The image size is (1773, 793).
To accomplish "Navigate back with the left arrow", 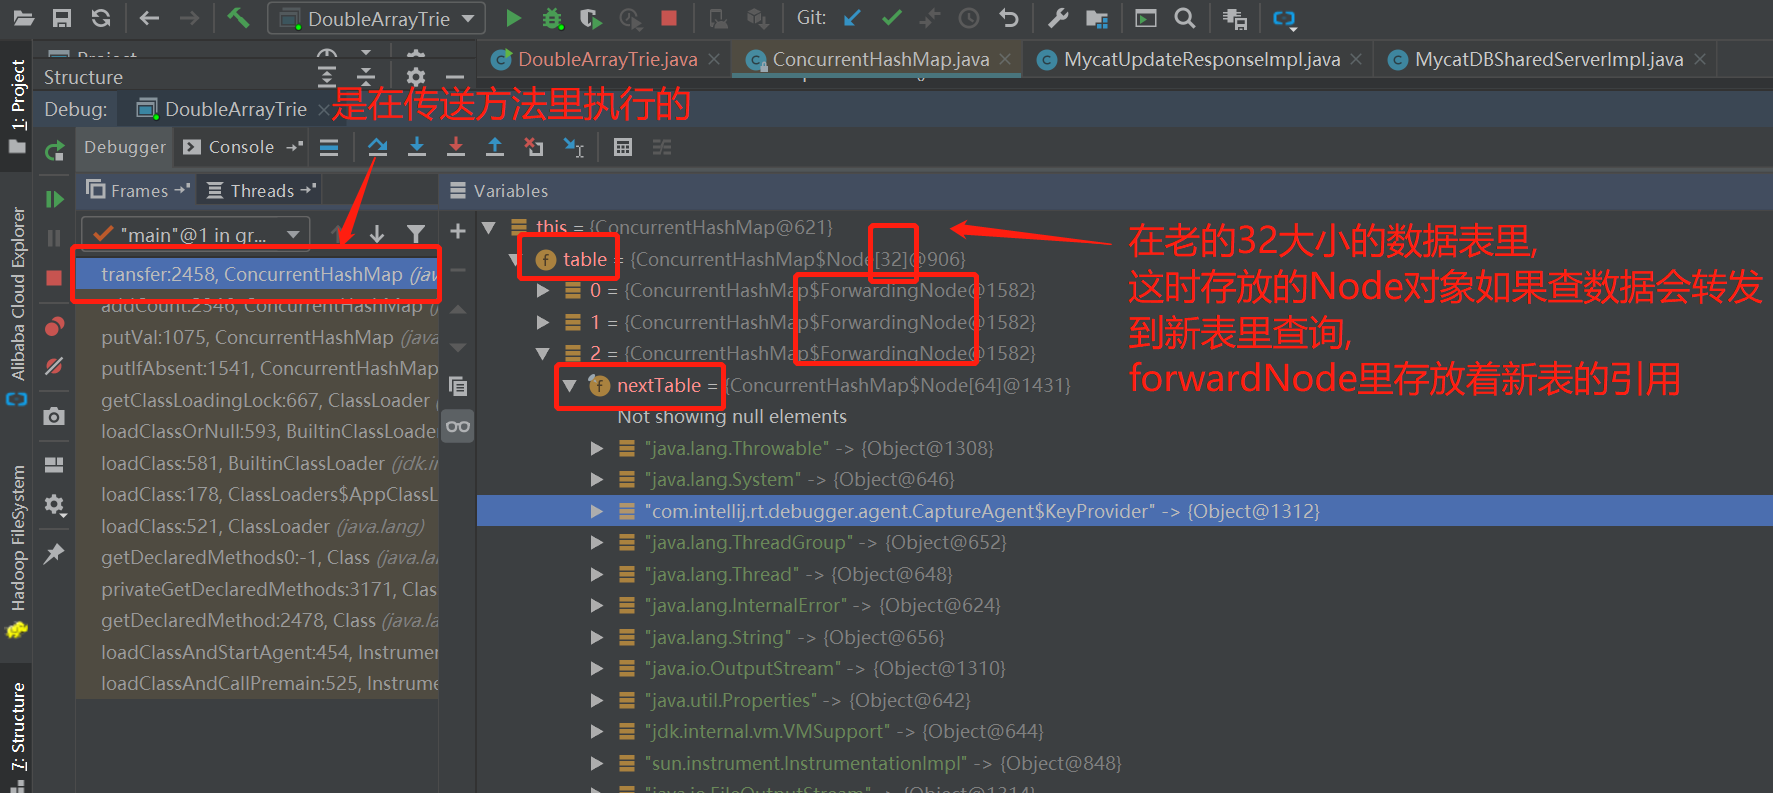I will (x=149, y=18).
